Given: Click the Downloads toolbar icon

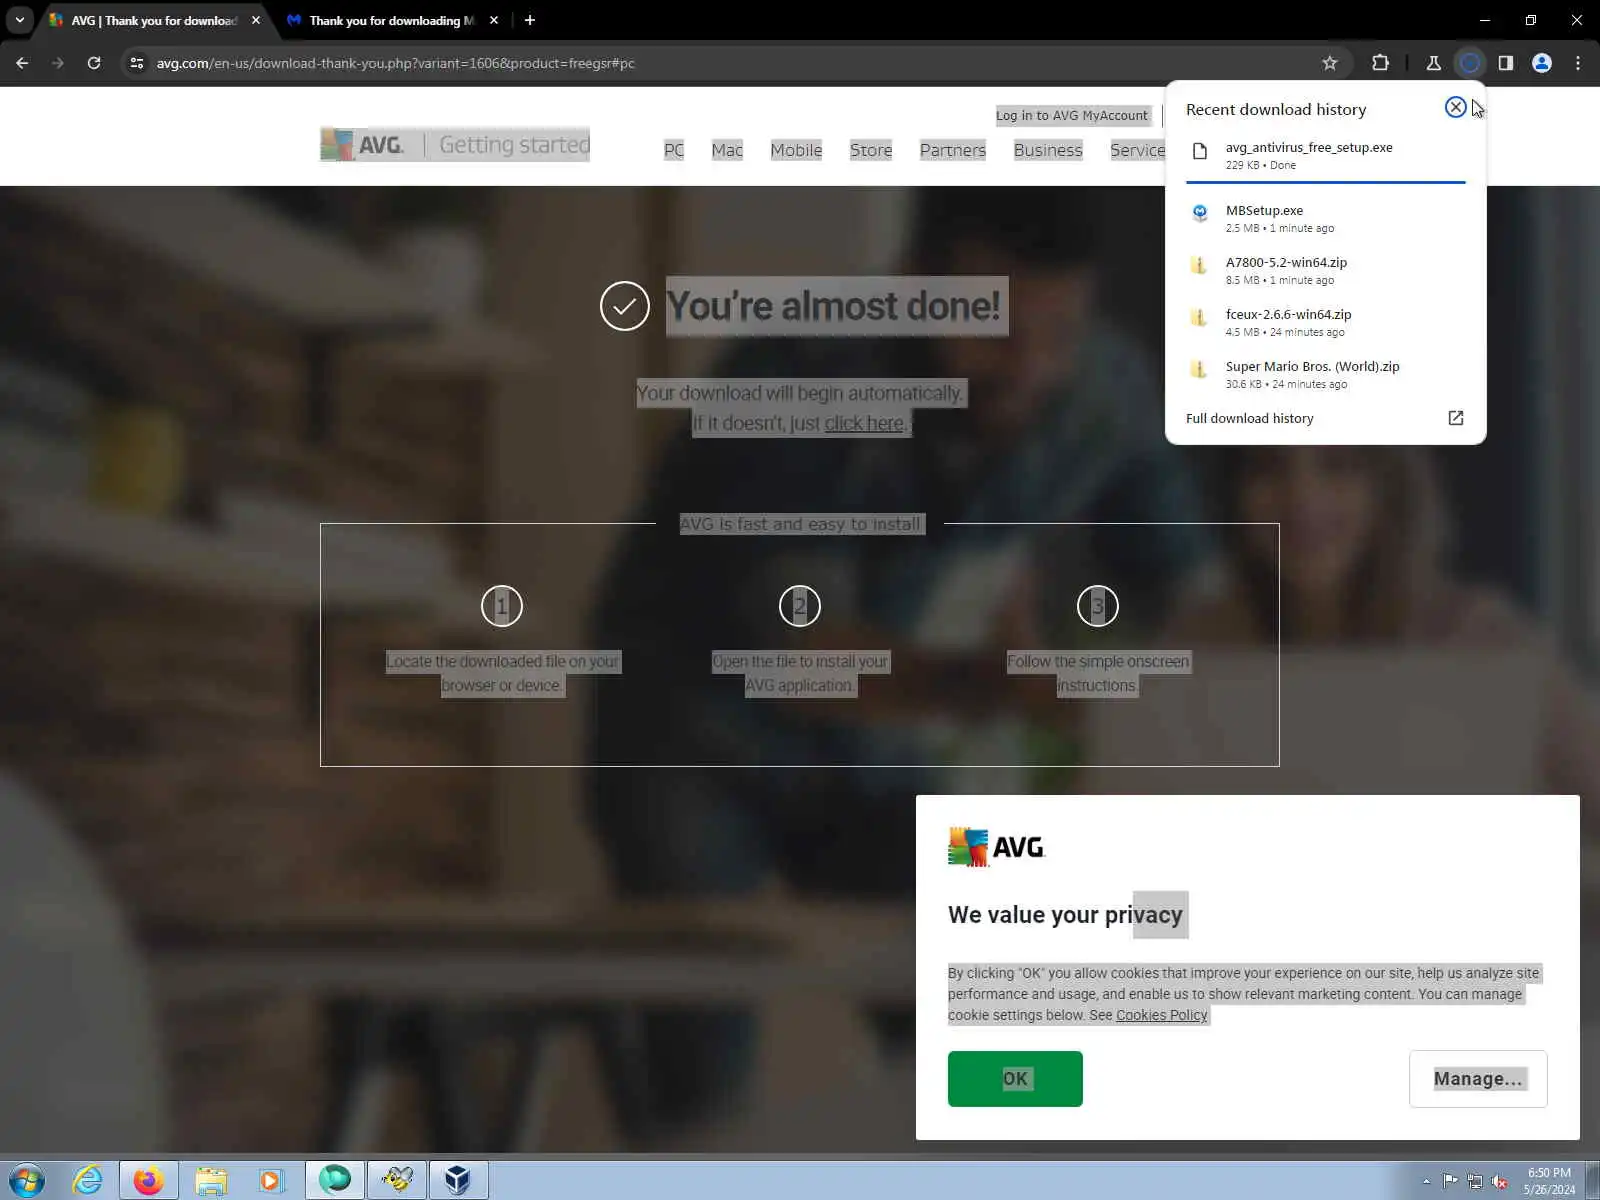Looking at the screenshot, I should tap(1469, 63).
